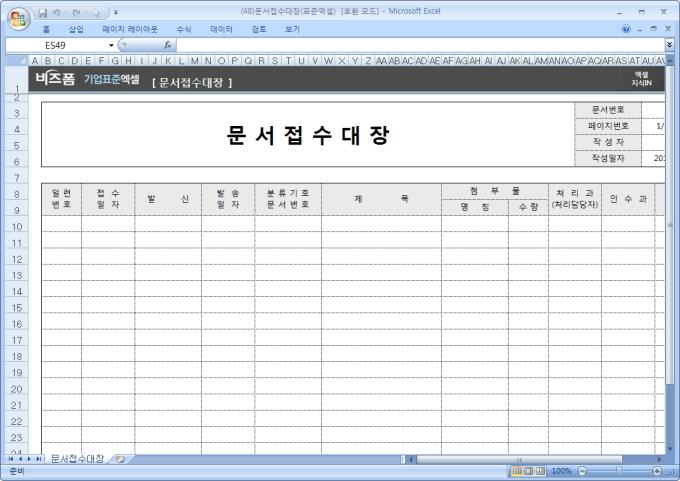Open the 삽입 ribbon tab
The width and height of the screenshot is (680, 481).
tap(76, 29)
